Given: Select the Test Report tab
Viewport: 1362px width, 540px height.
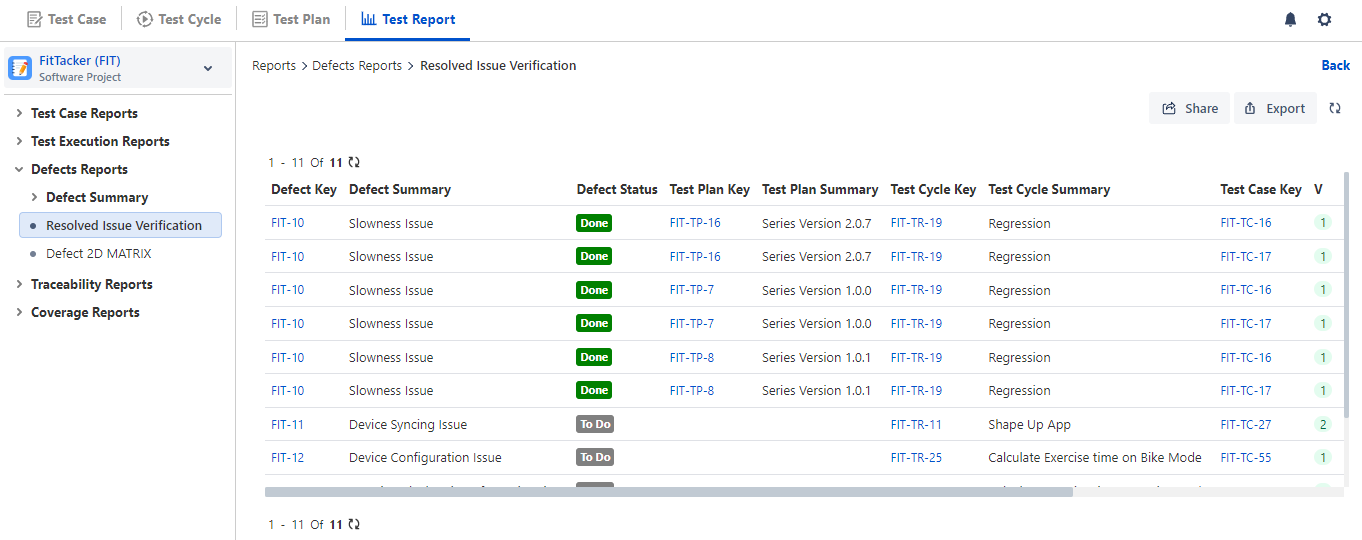Looking at the screenshot, I should click(408, 19).
